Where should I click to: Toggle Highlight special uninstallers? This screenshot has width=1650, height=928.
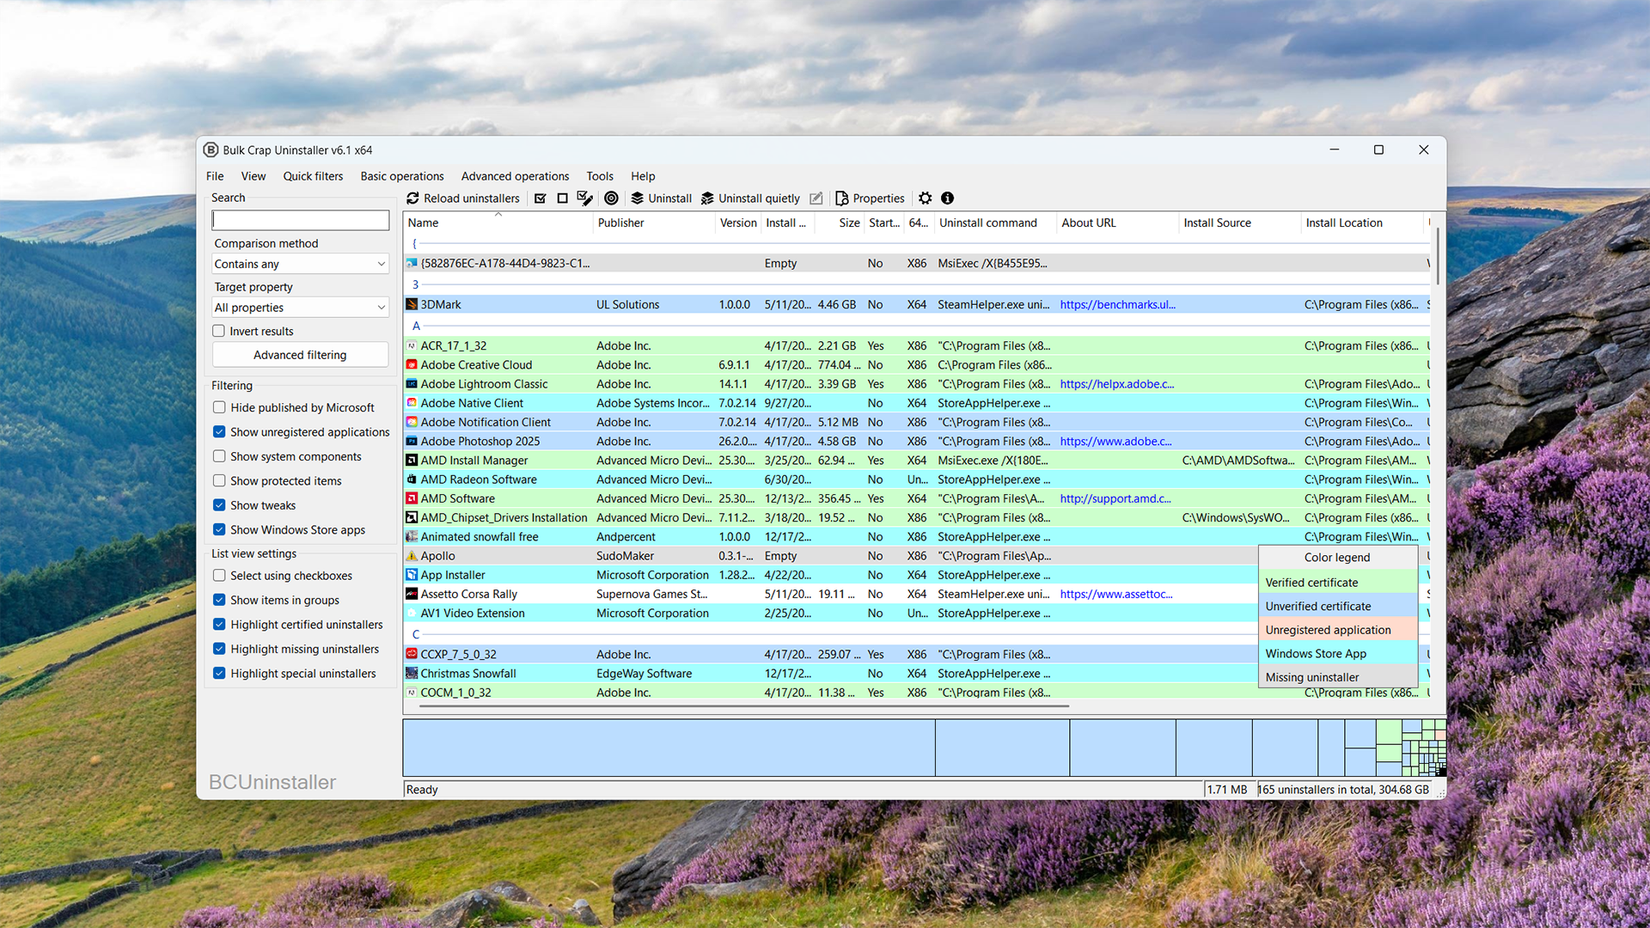[219, 674]
